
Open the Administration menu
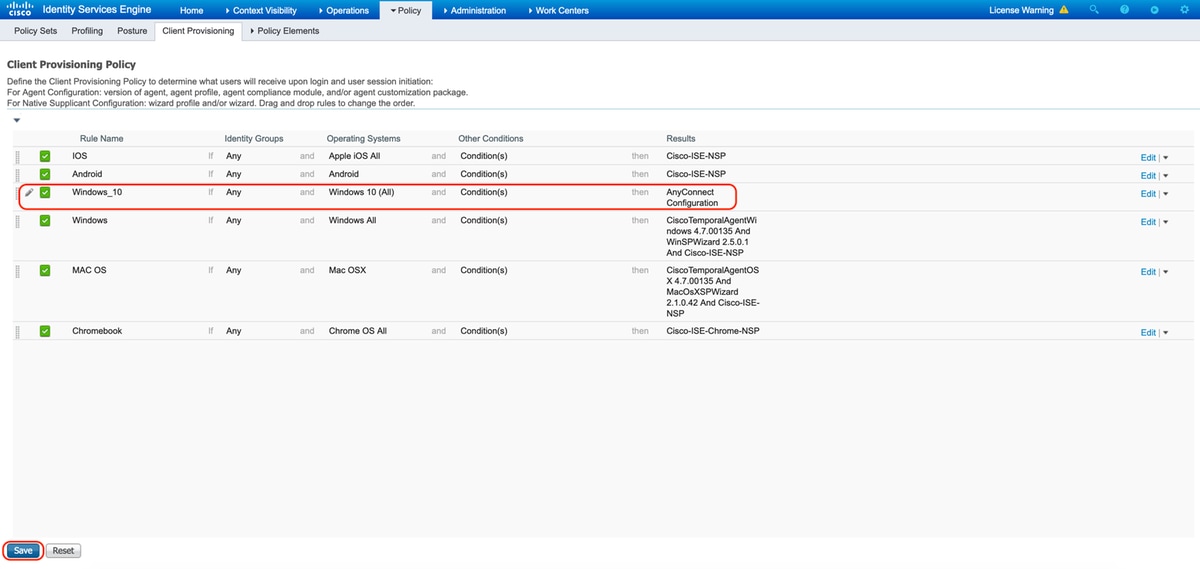click(473, 10)
